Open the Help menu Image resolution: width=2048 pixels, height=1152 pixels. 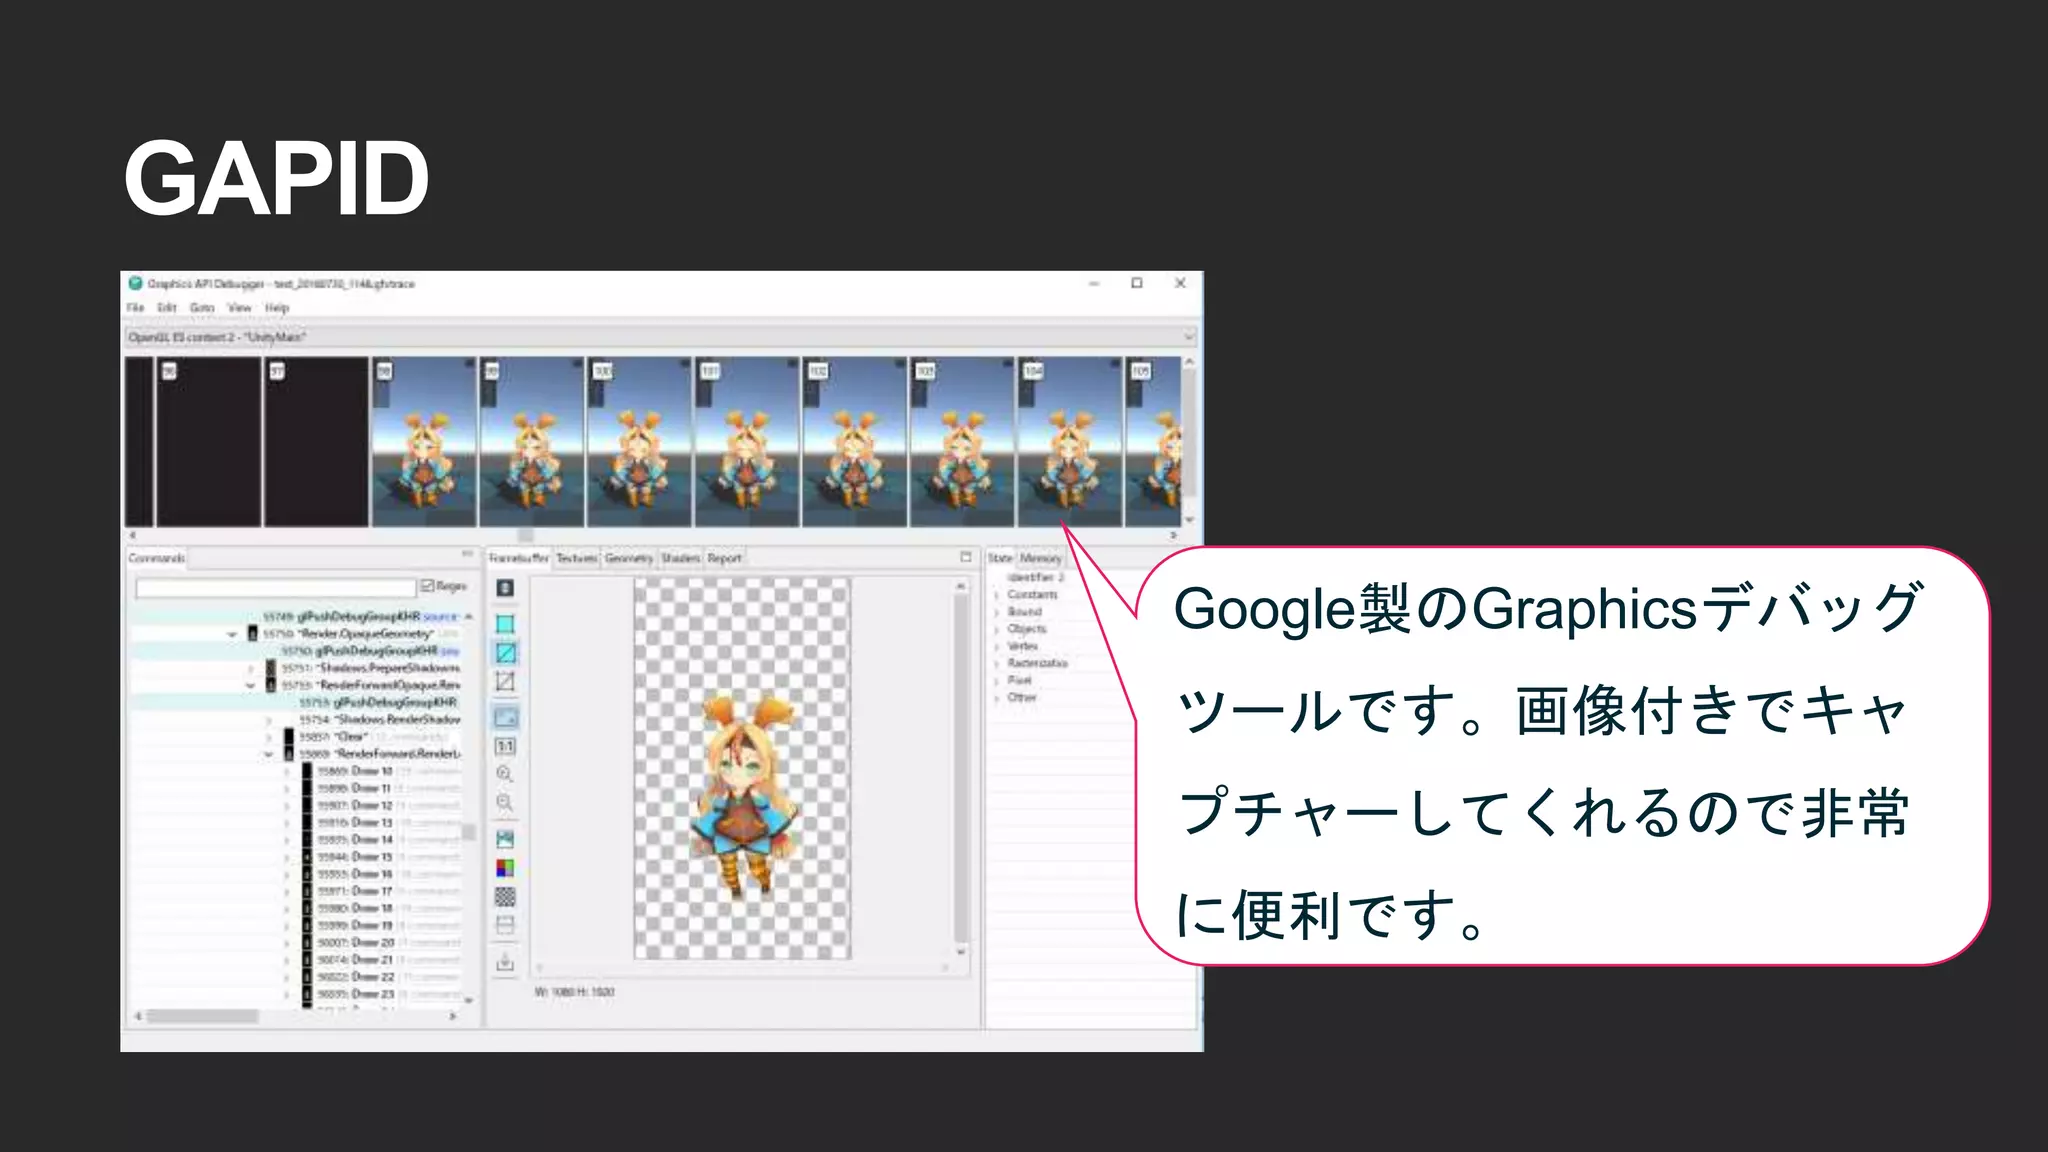tap(277, 308)
